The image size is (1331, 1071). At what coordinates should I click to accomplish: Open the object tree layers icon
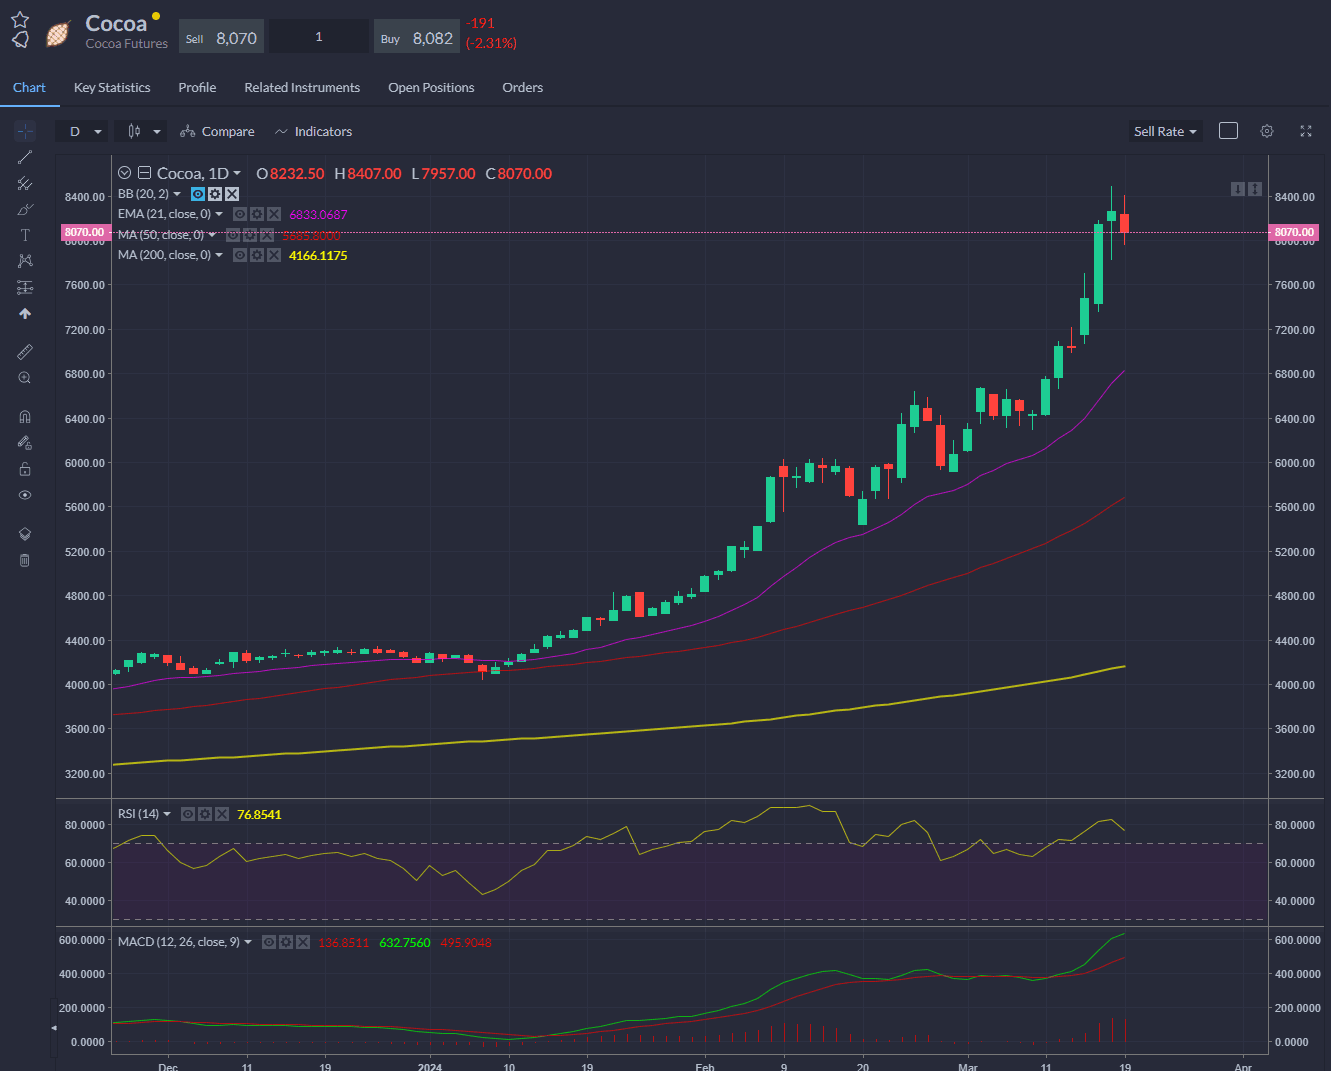tap(25, 534)
